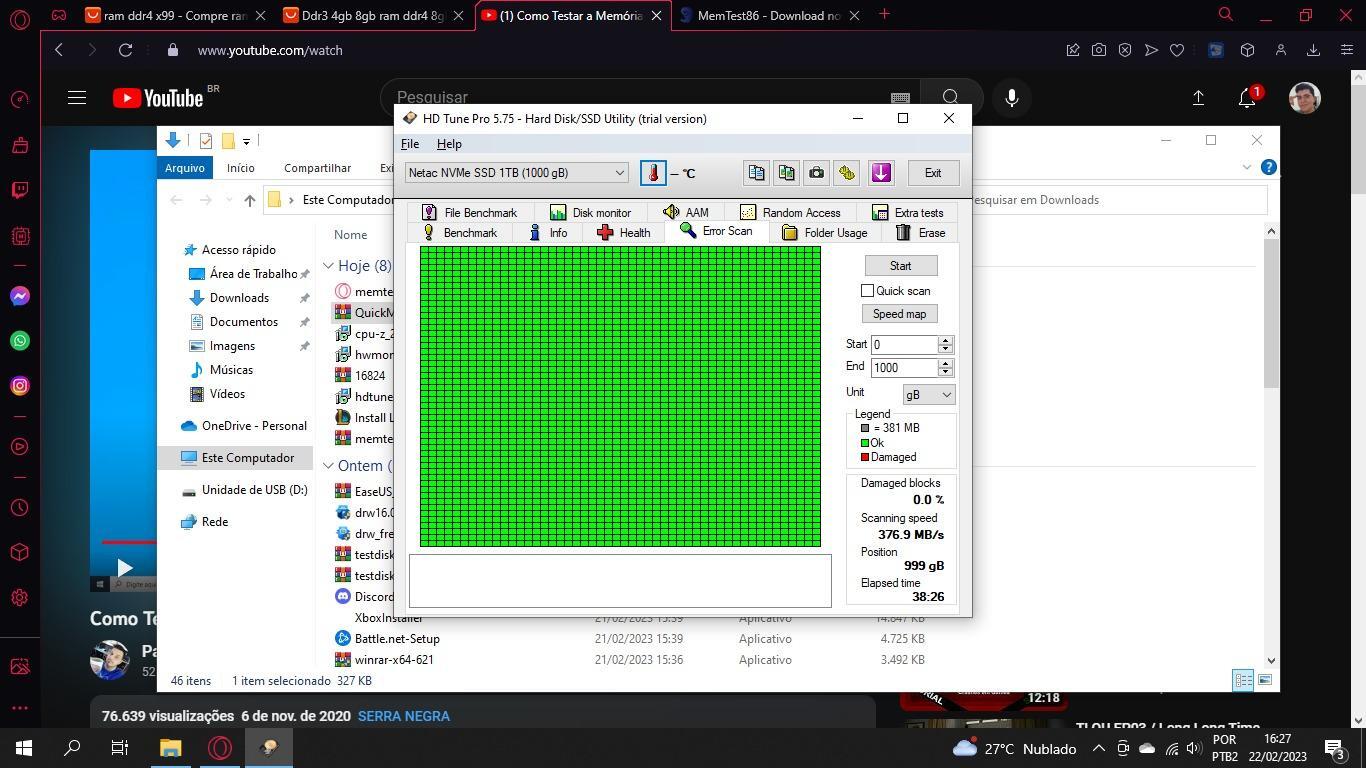Open Instagram in Opera sidebar

[x=20, y=385]
